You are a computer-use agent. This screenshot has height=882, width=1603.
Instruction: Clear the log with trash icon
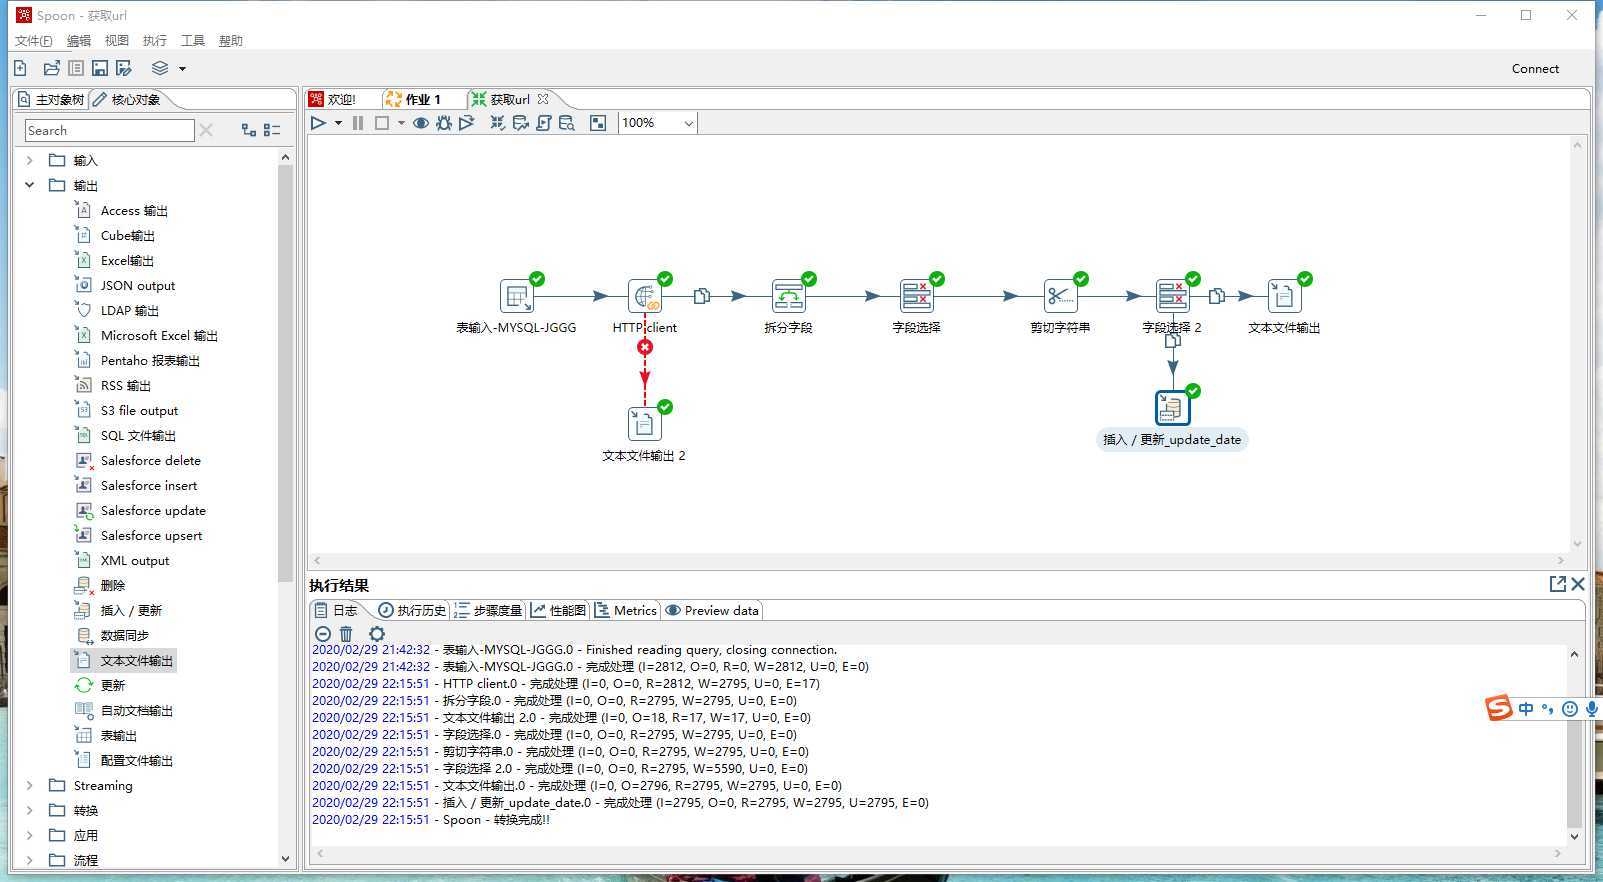pyautogui.click(x=346, y=634)
